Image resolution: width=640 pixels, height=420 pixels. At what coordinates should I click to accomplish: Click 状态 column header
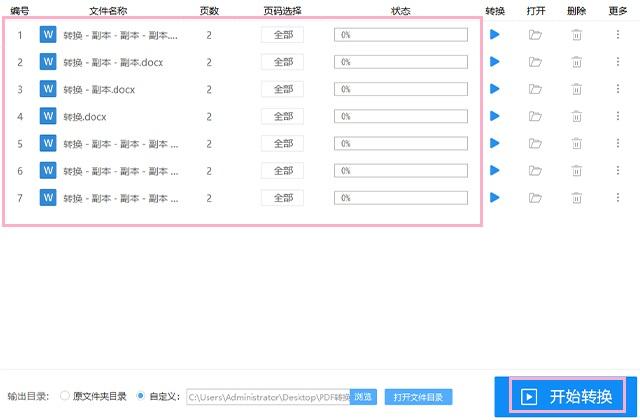(400, 11)
